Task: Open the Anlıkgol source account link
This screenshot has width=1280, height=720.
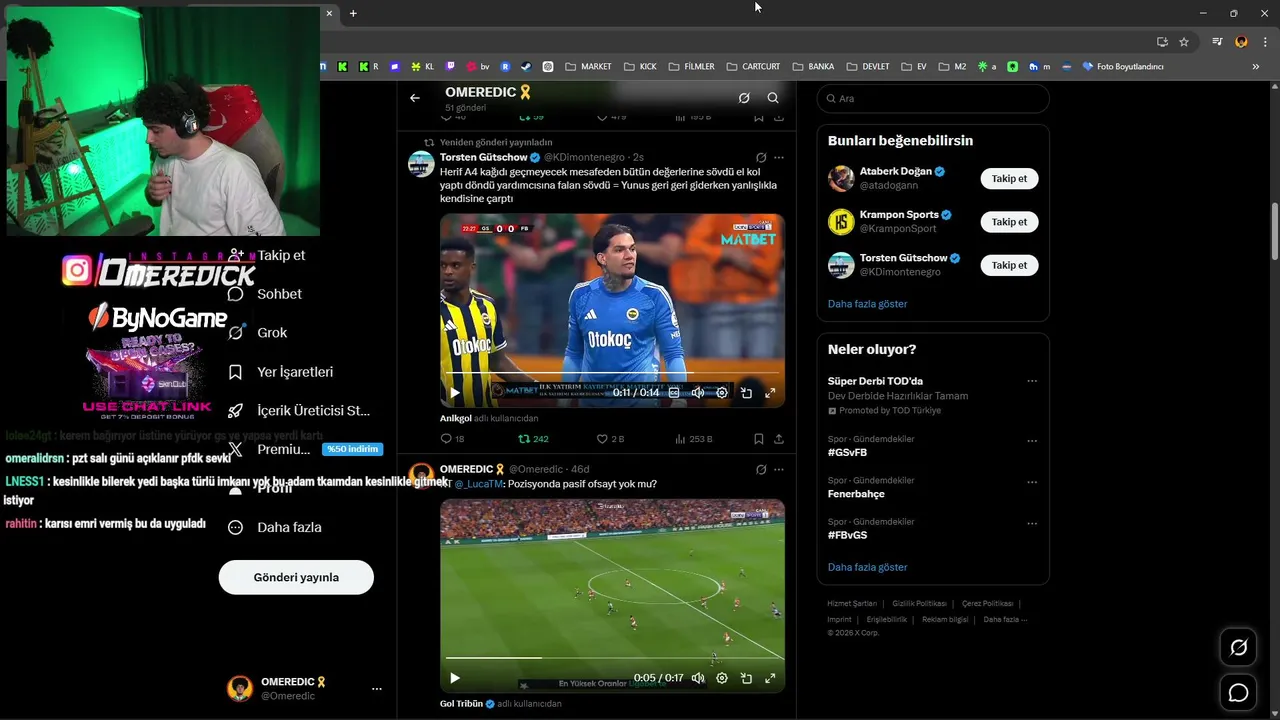Action: click(x=455, y=418)
